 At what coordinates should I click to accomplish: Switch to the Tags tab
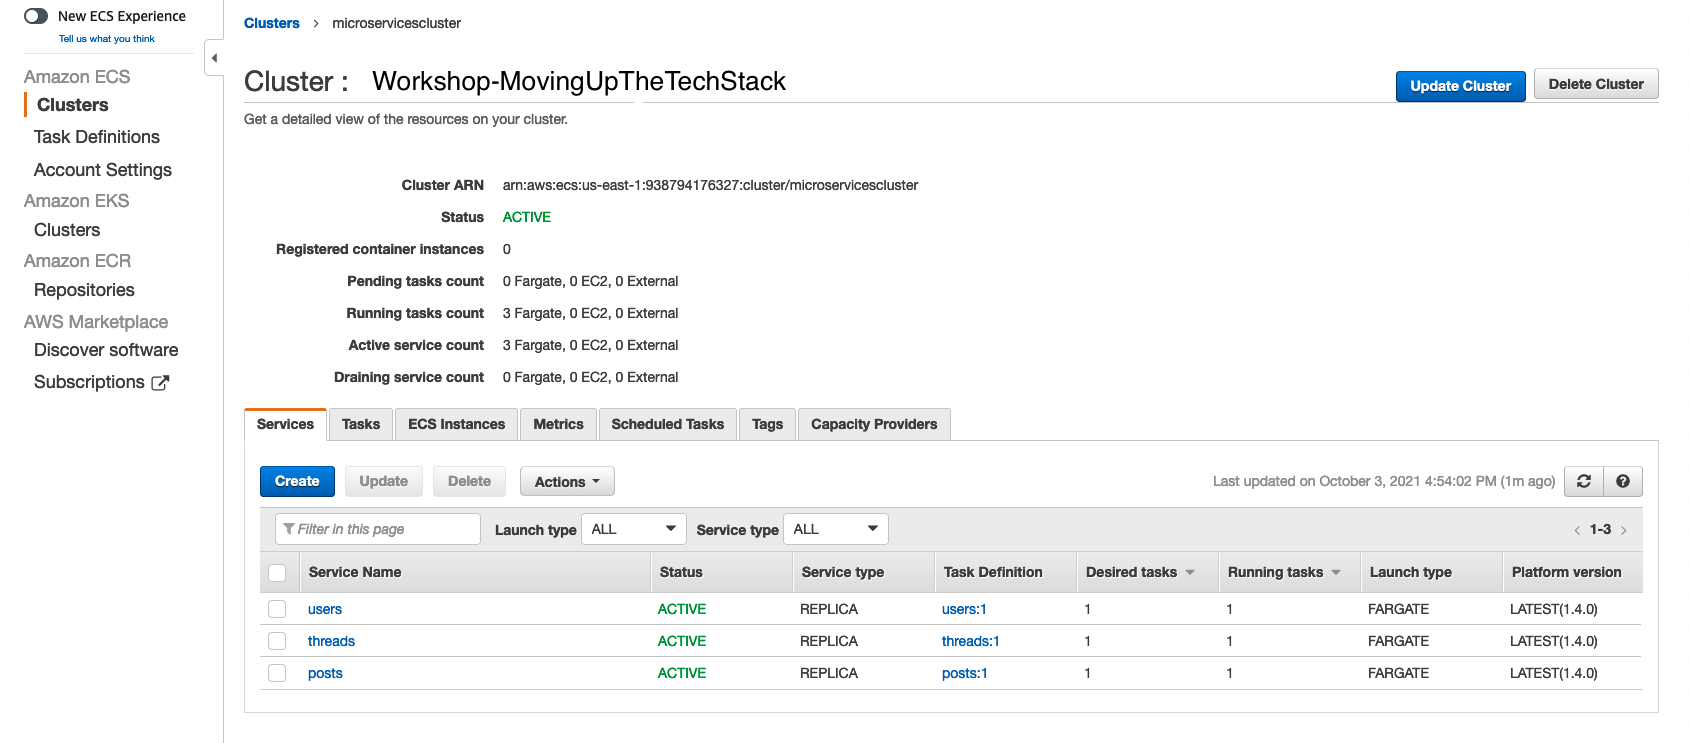[768, 424]
